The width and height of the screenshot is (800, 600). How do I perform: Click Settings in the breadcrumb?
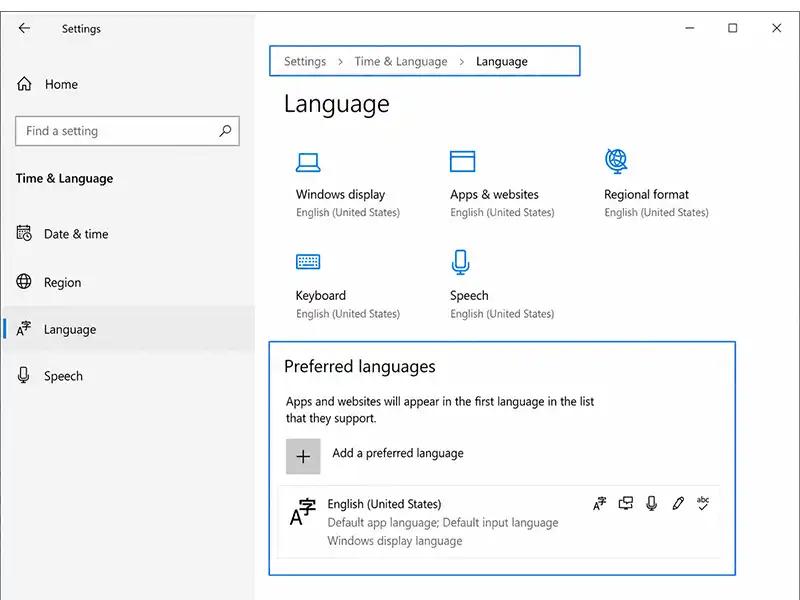[x=305, y=61]
